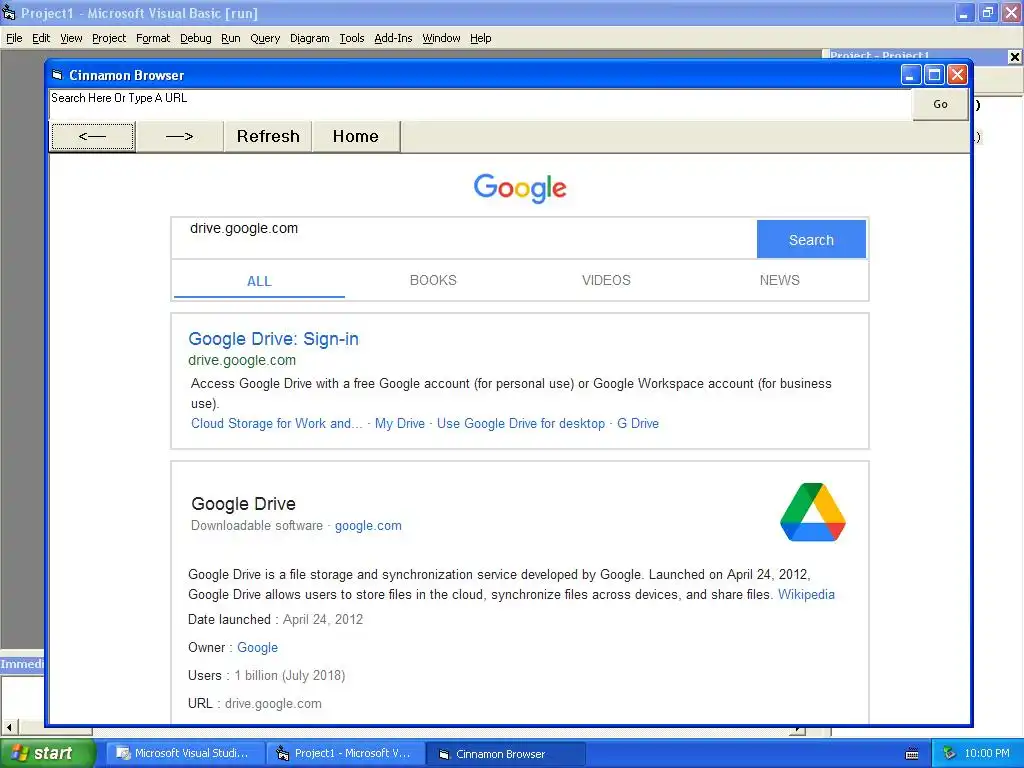The image size is (1024, 768).
Task: Open the Window menu
Action: [441, 39]
